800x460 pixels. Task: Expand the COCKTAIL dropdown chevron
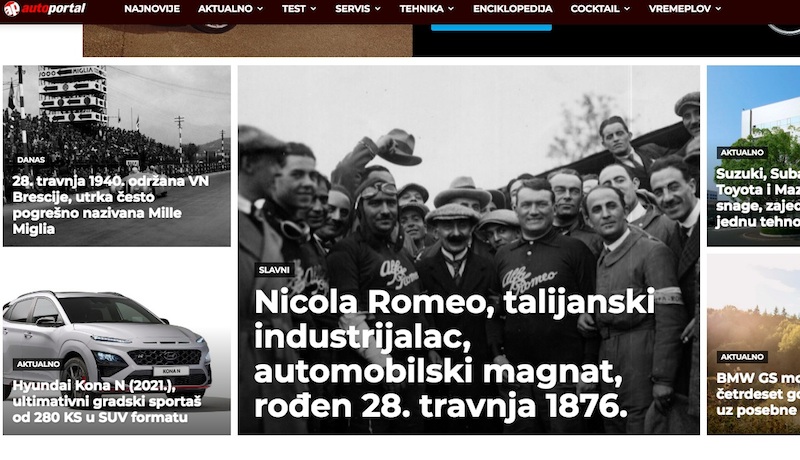click(627, 9)
